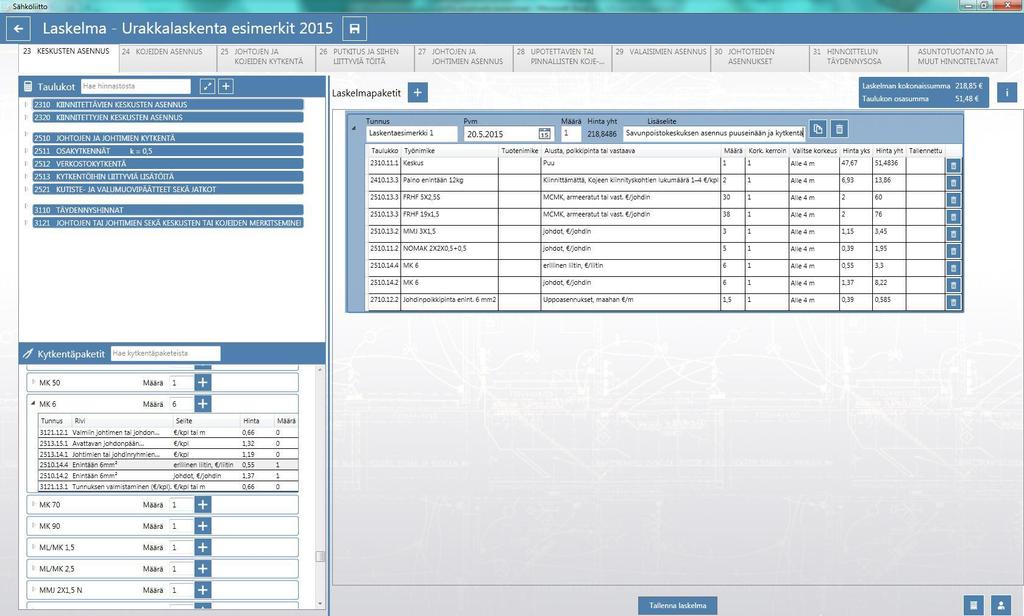Add the MK 6 connection package
The image size is (1024, 616).
pos(203,404)
